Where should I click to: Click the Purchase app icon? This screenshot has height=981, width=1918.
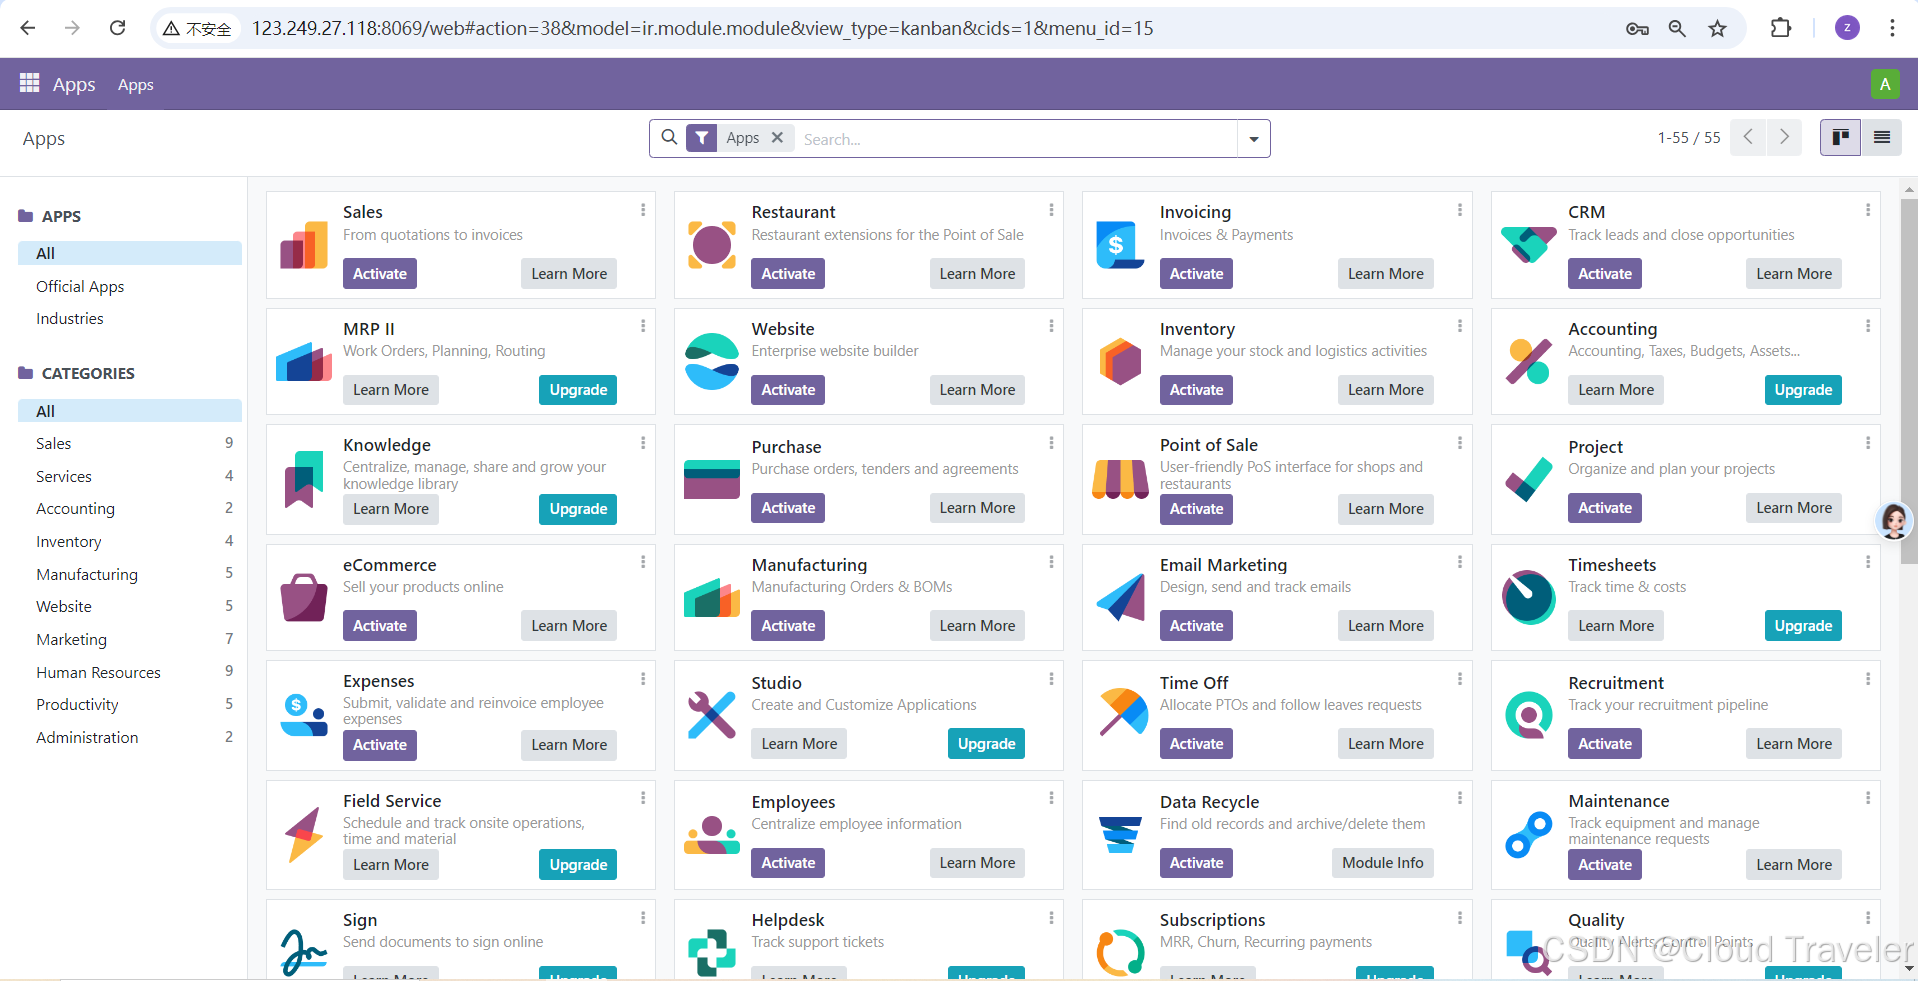pos(712,479)
